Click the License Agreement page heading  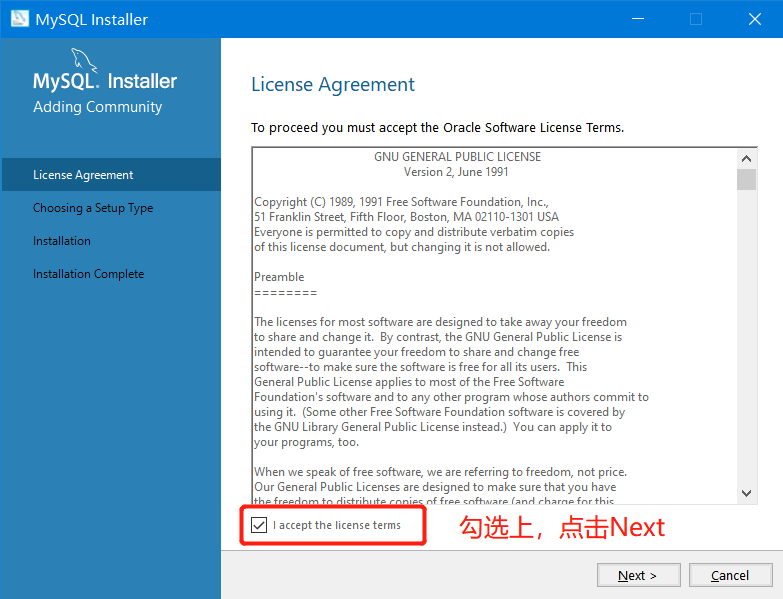333,85
